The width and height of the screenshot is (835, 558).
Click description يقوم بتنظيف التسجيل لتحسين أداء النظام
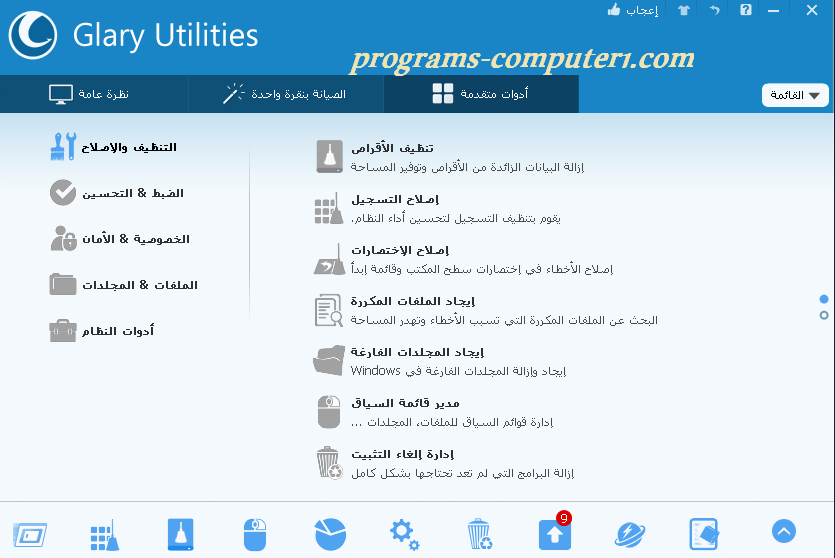(456, 218)
